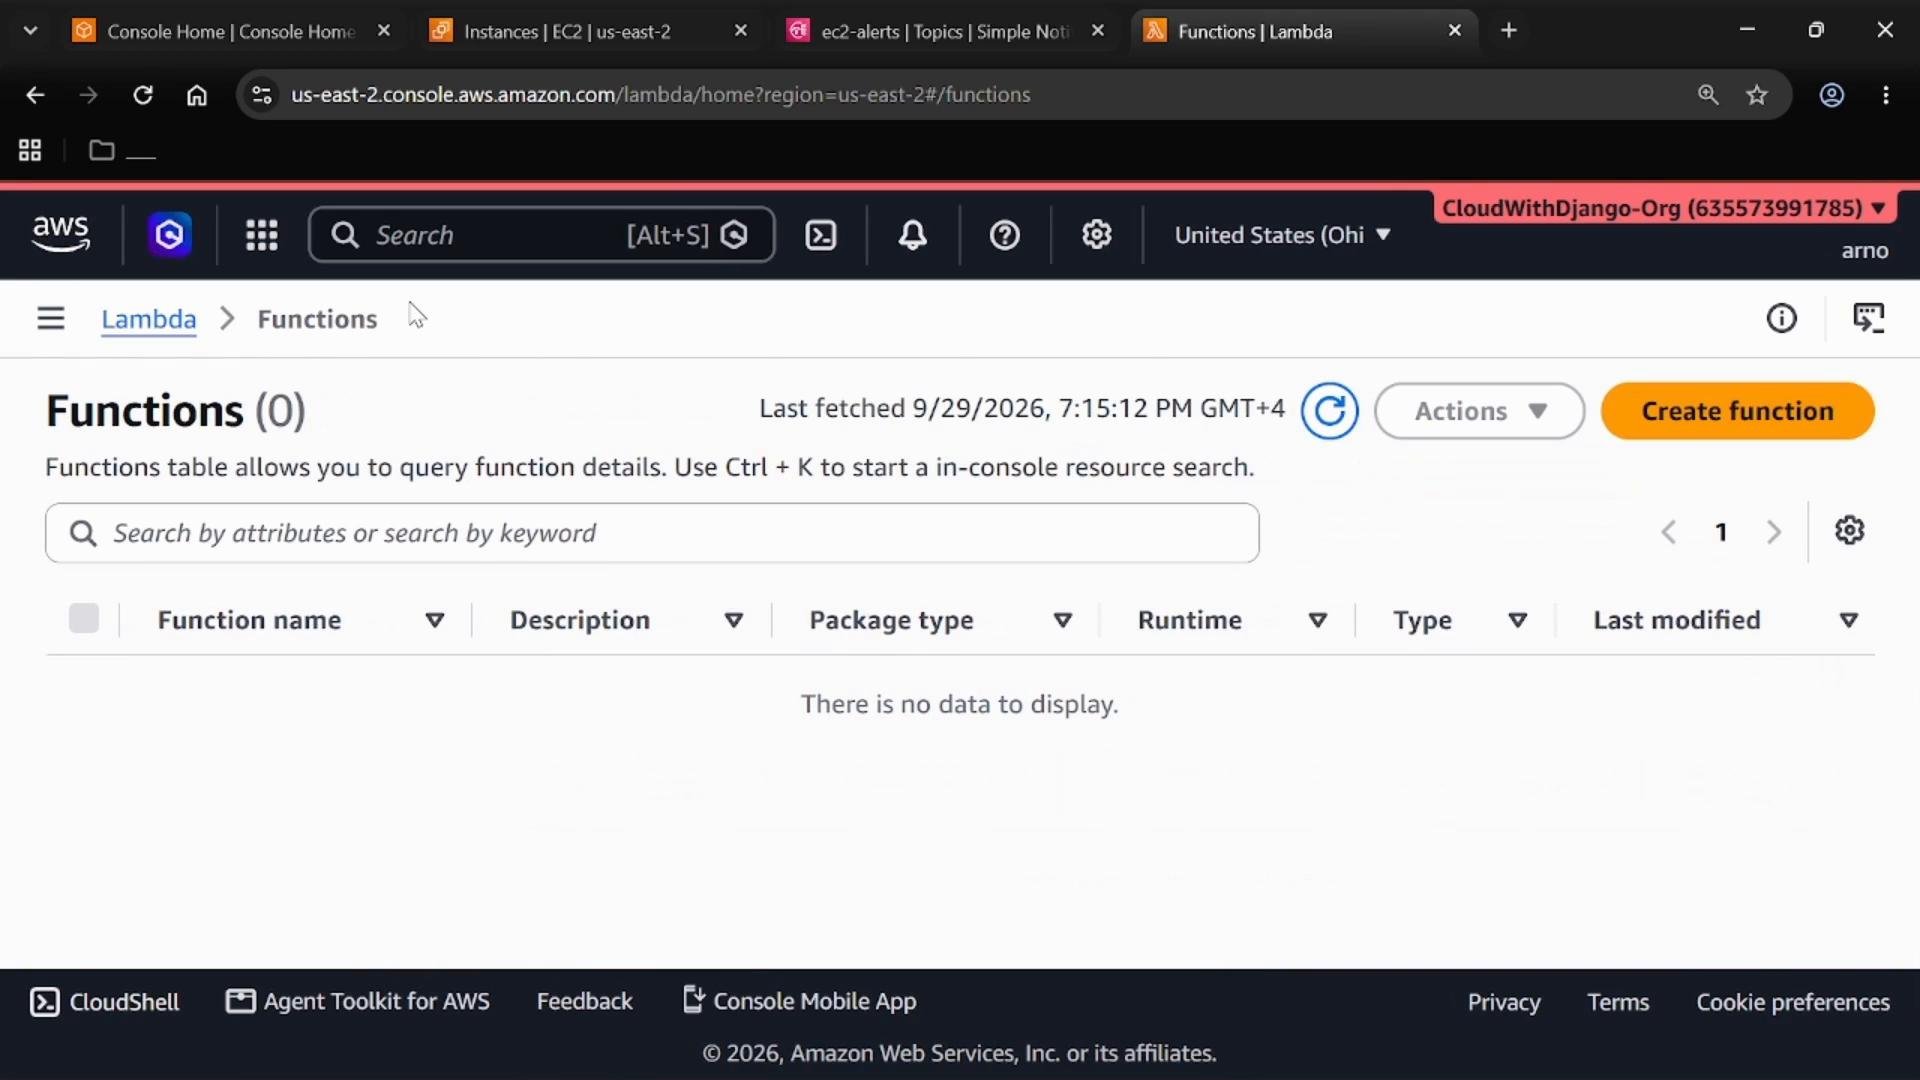This screenshot has width=1920, height=1080.
Task: Focus the AWS top Search box
Action: (542, 235)
